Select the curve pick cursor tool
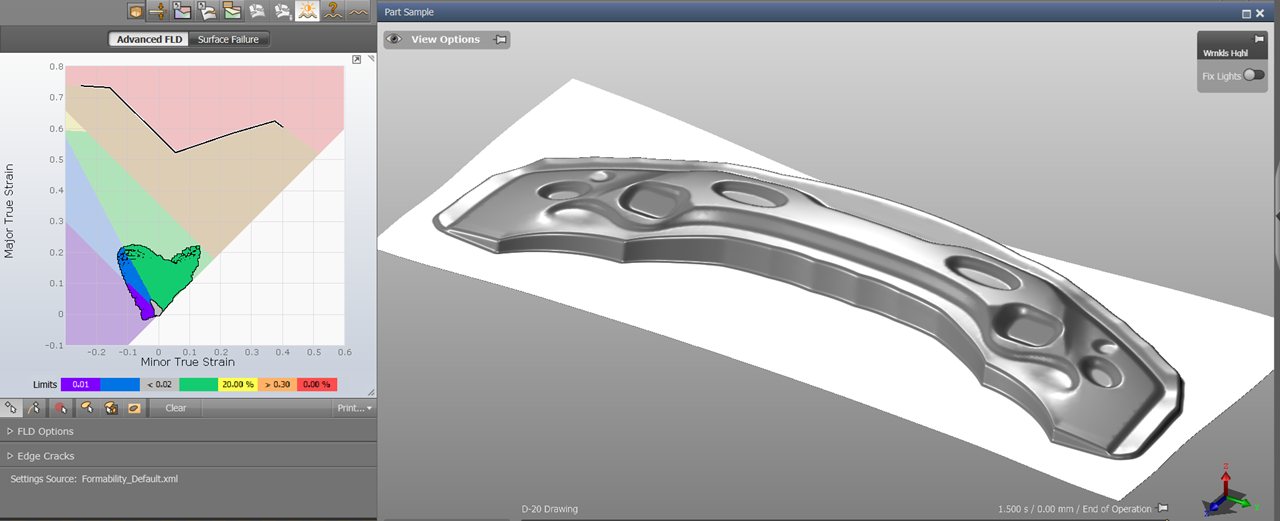Screen dimensions: 1280x521 [36, 408]
